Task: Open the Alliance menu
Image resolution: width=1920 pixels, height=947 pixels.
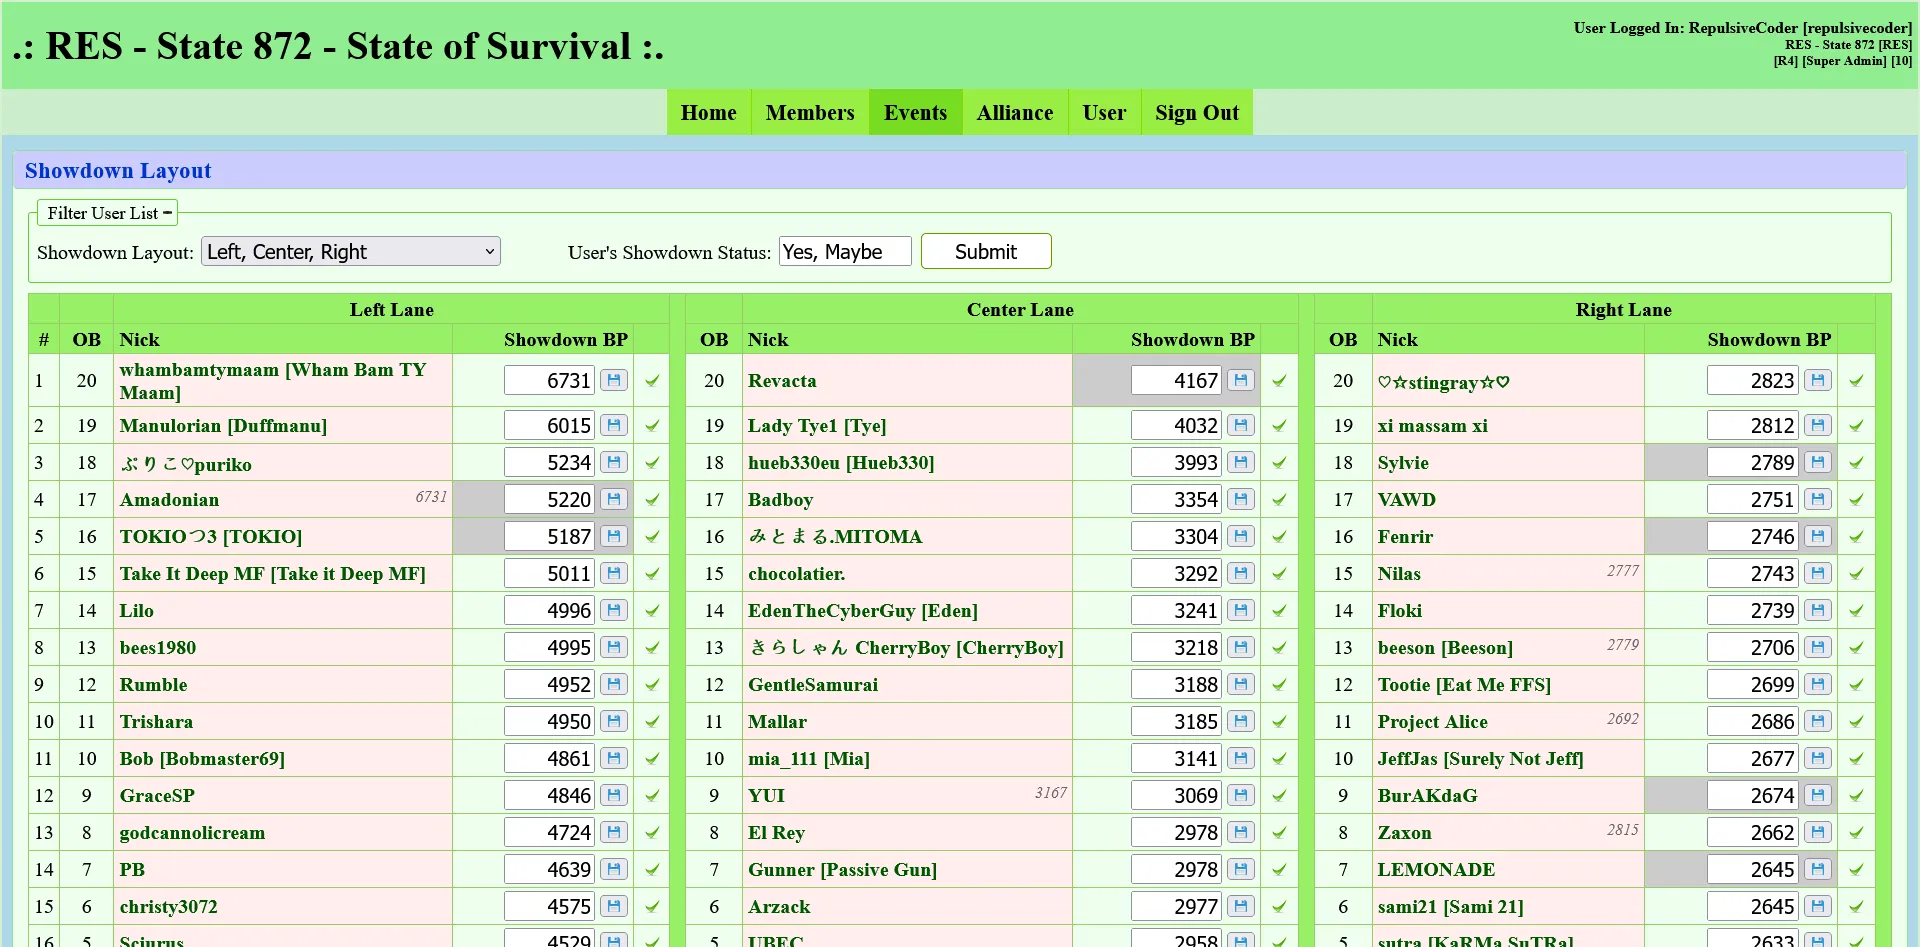Action: pos(1015,112)
